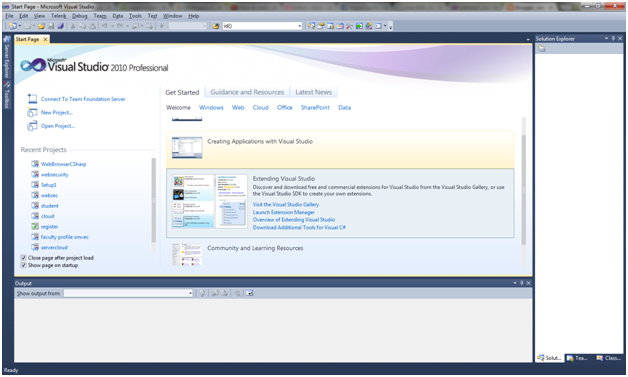Click Find Message in Code Output icon
The width and height of the screenshot is (628, 377).
(202, 293)
